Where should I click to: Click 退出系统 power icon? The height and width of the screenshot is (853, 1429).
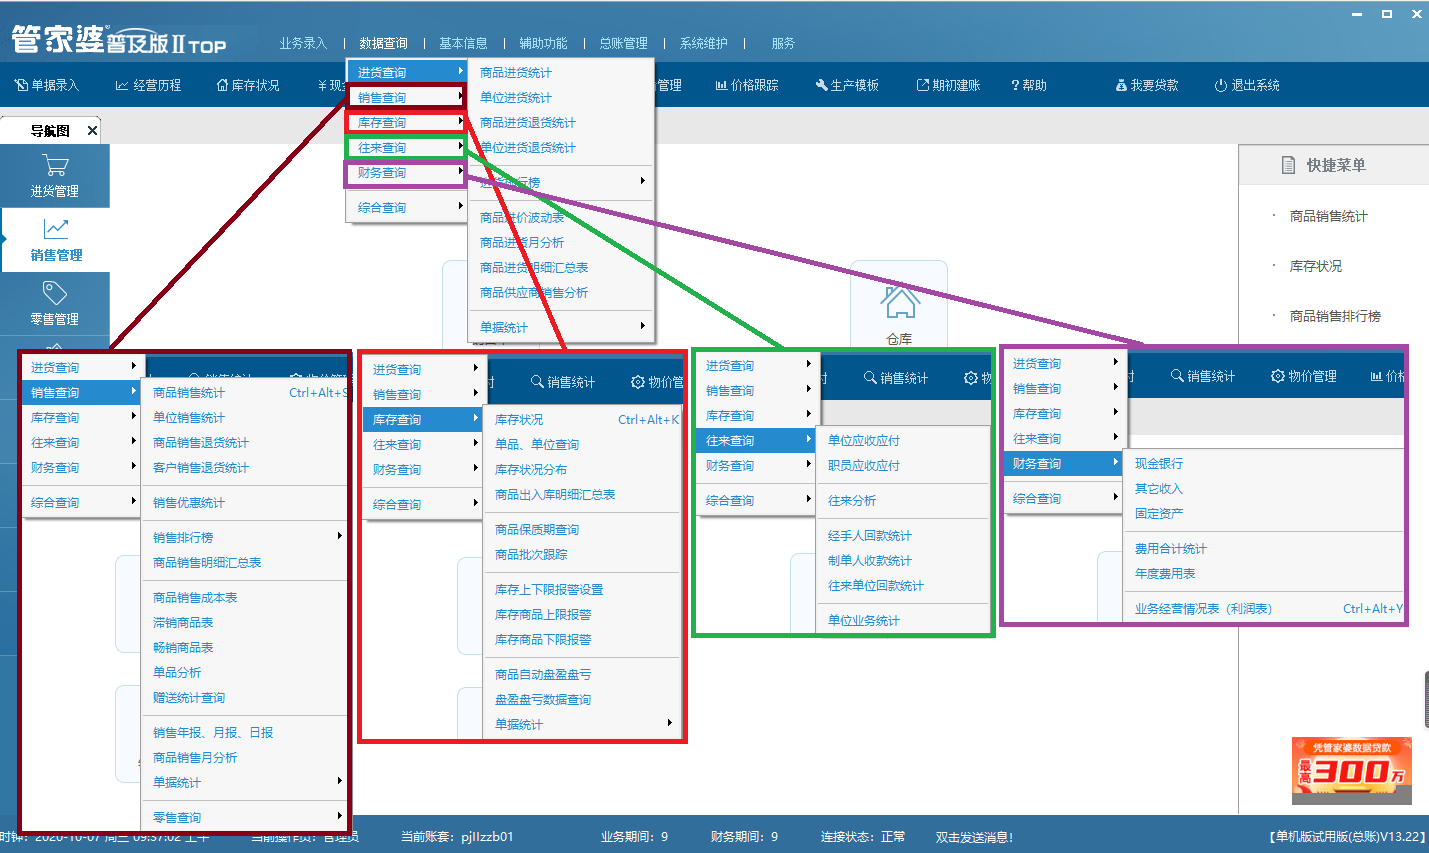[1247, 85]
